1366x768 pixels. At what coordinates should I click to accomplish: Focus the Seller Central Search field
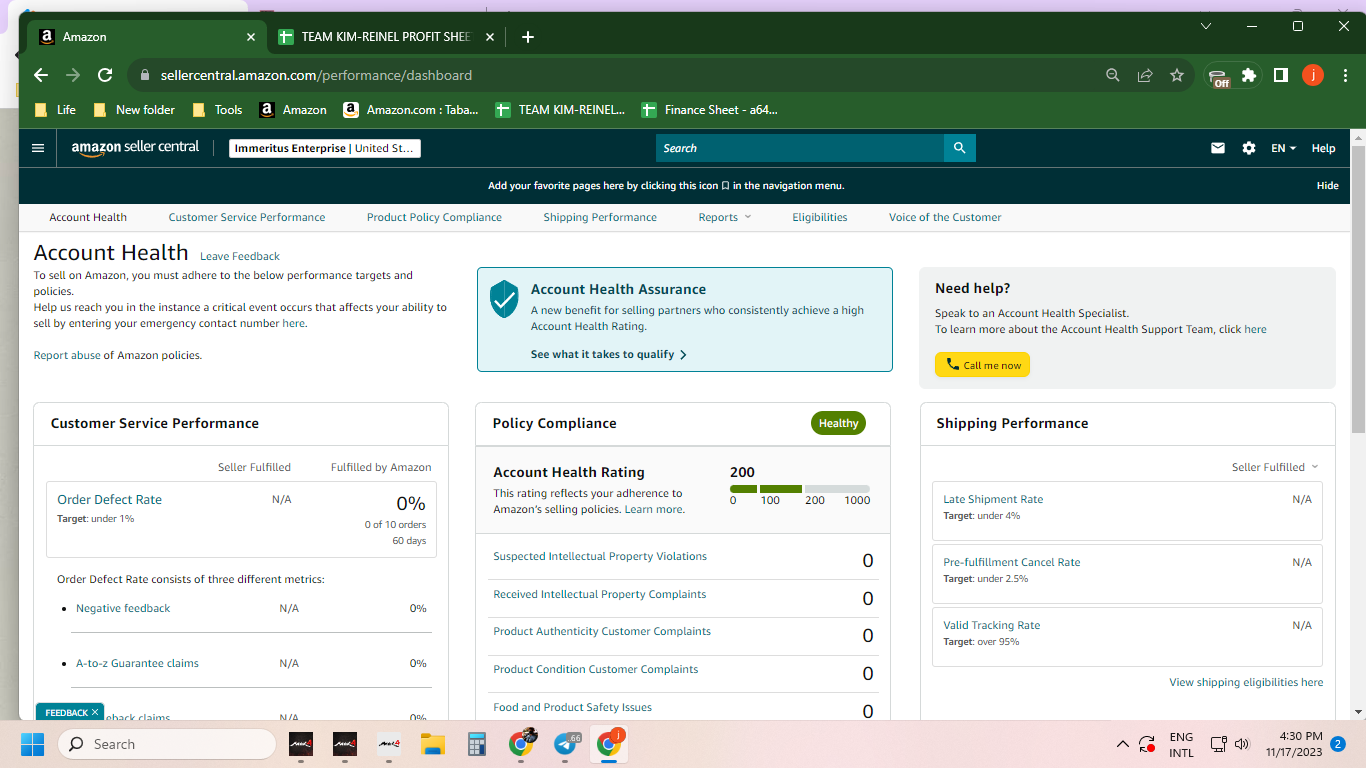point(800,148)
